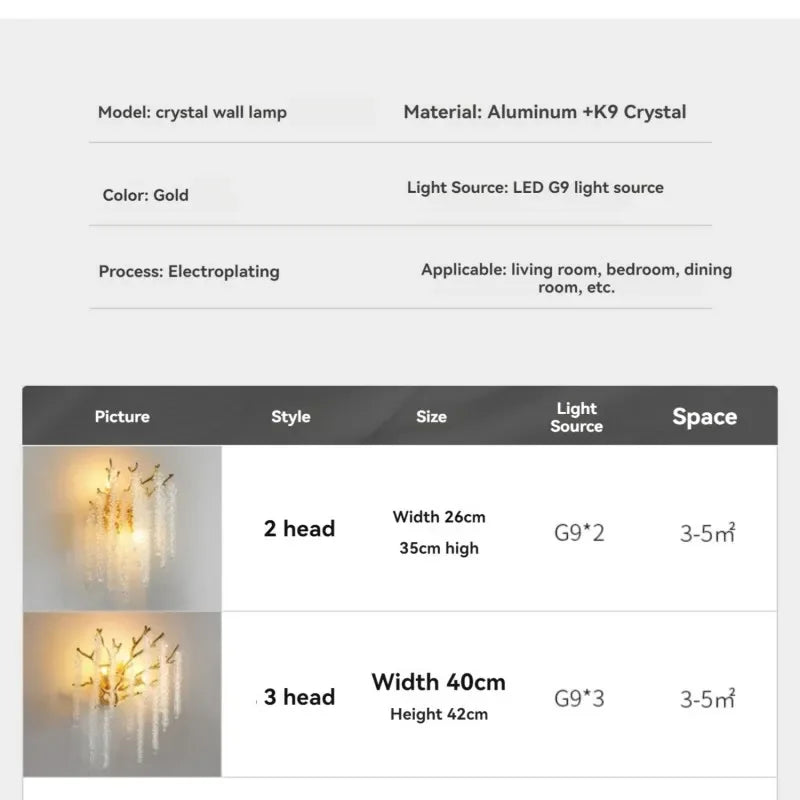Select the Picture column header
Screen dimensions: 800x800
click(x=122, y=417)
